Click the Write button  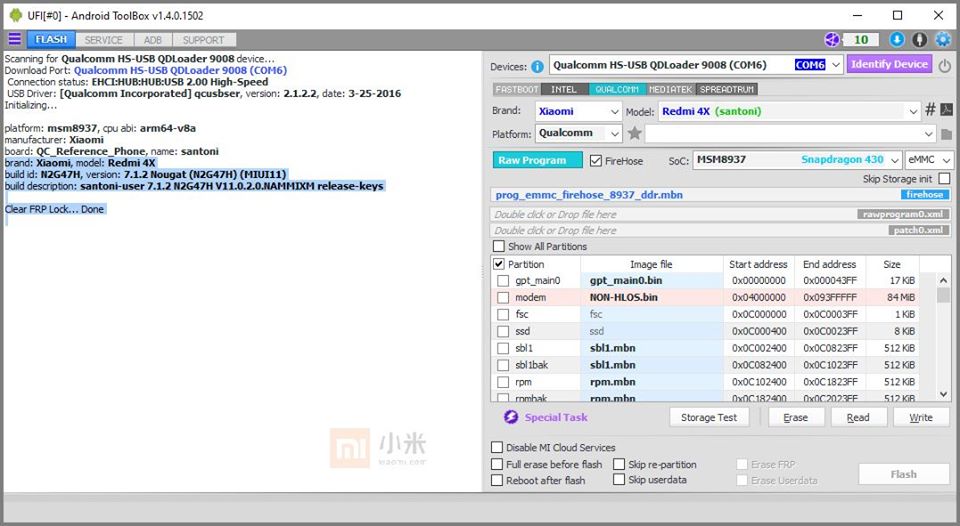(921, 417)
